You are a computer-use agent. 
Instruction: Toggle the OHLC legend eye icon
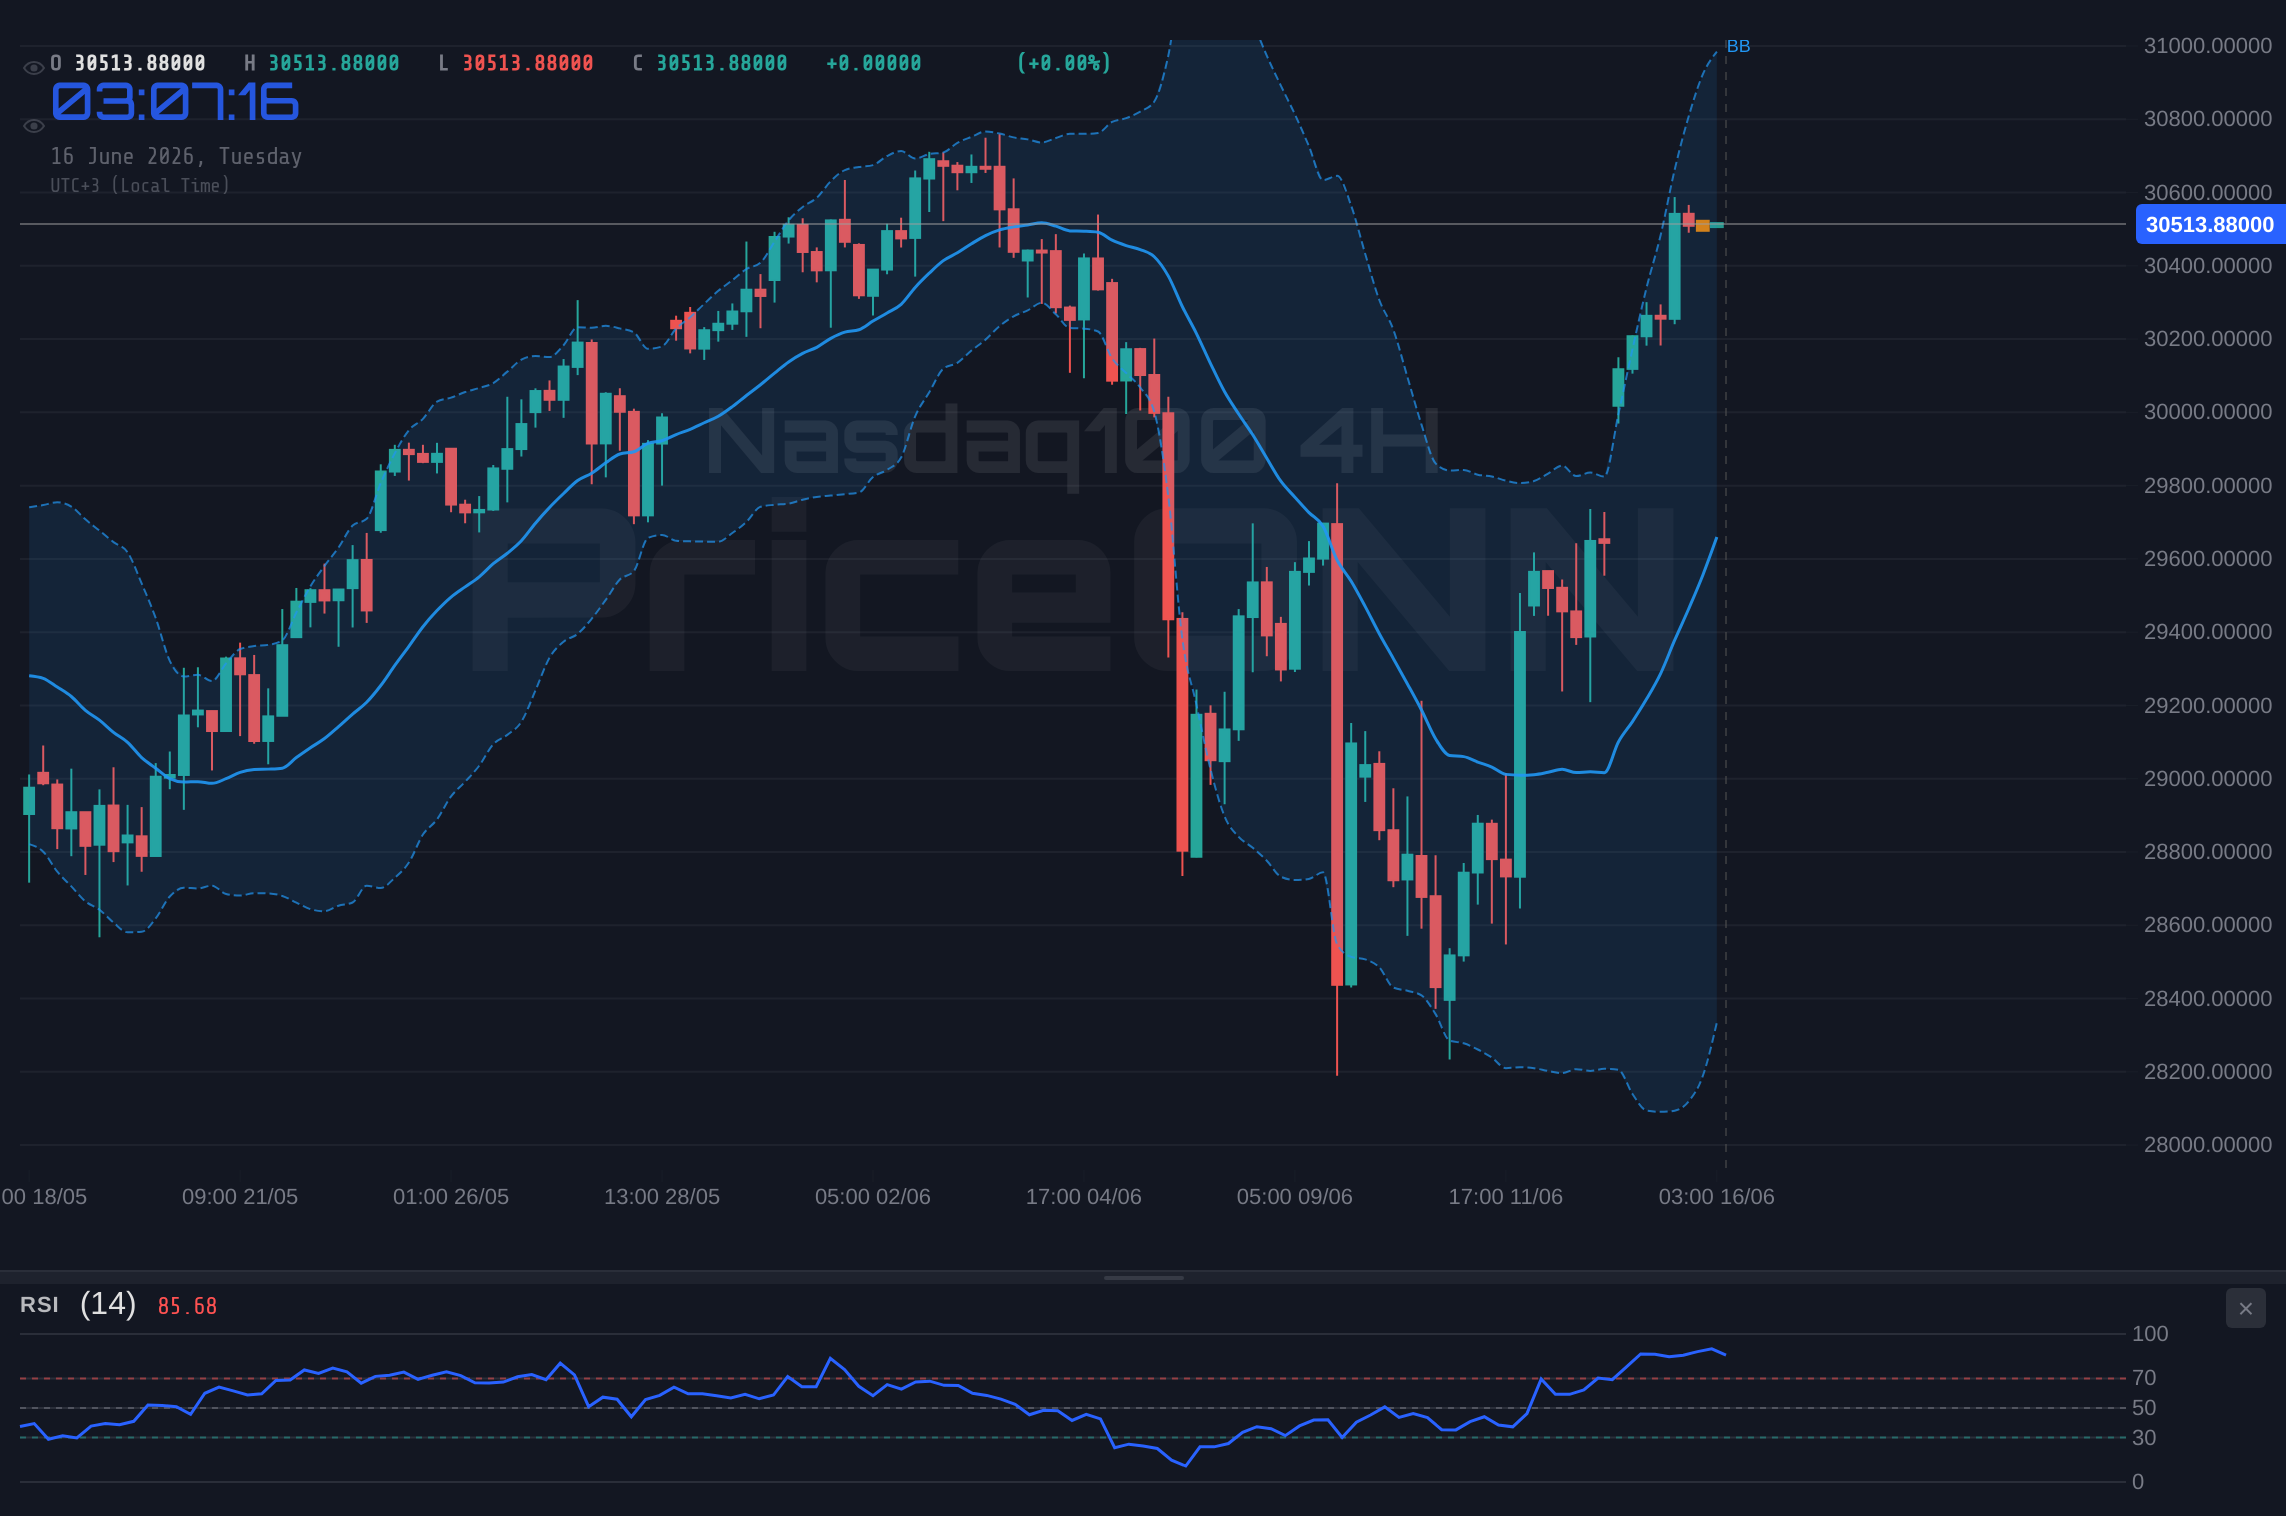click(x=33, y=68)
